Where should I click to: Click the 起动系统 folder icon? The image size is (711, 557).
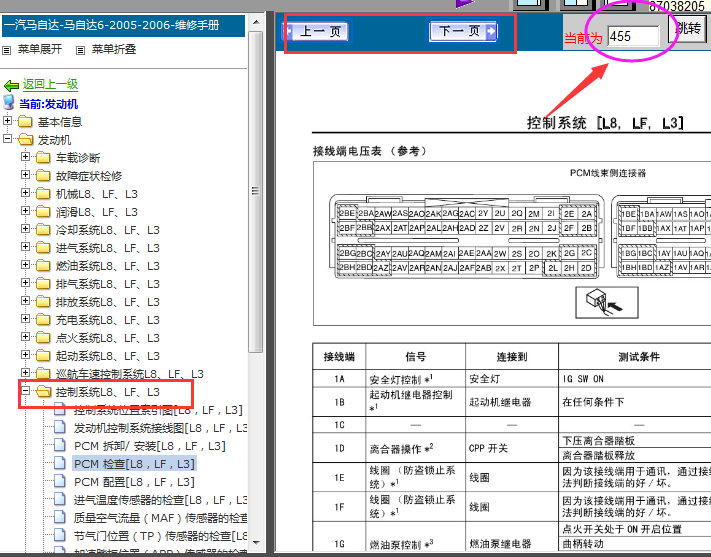pos(43,356)
